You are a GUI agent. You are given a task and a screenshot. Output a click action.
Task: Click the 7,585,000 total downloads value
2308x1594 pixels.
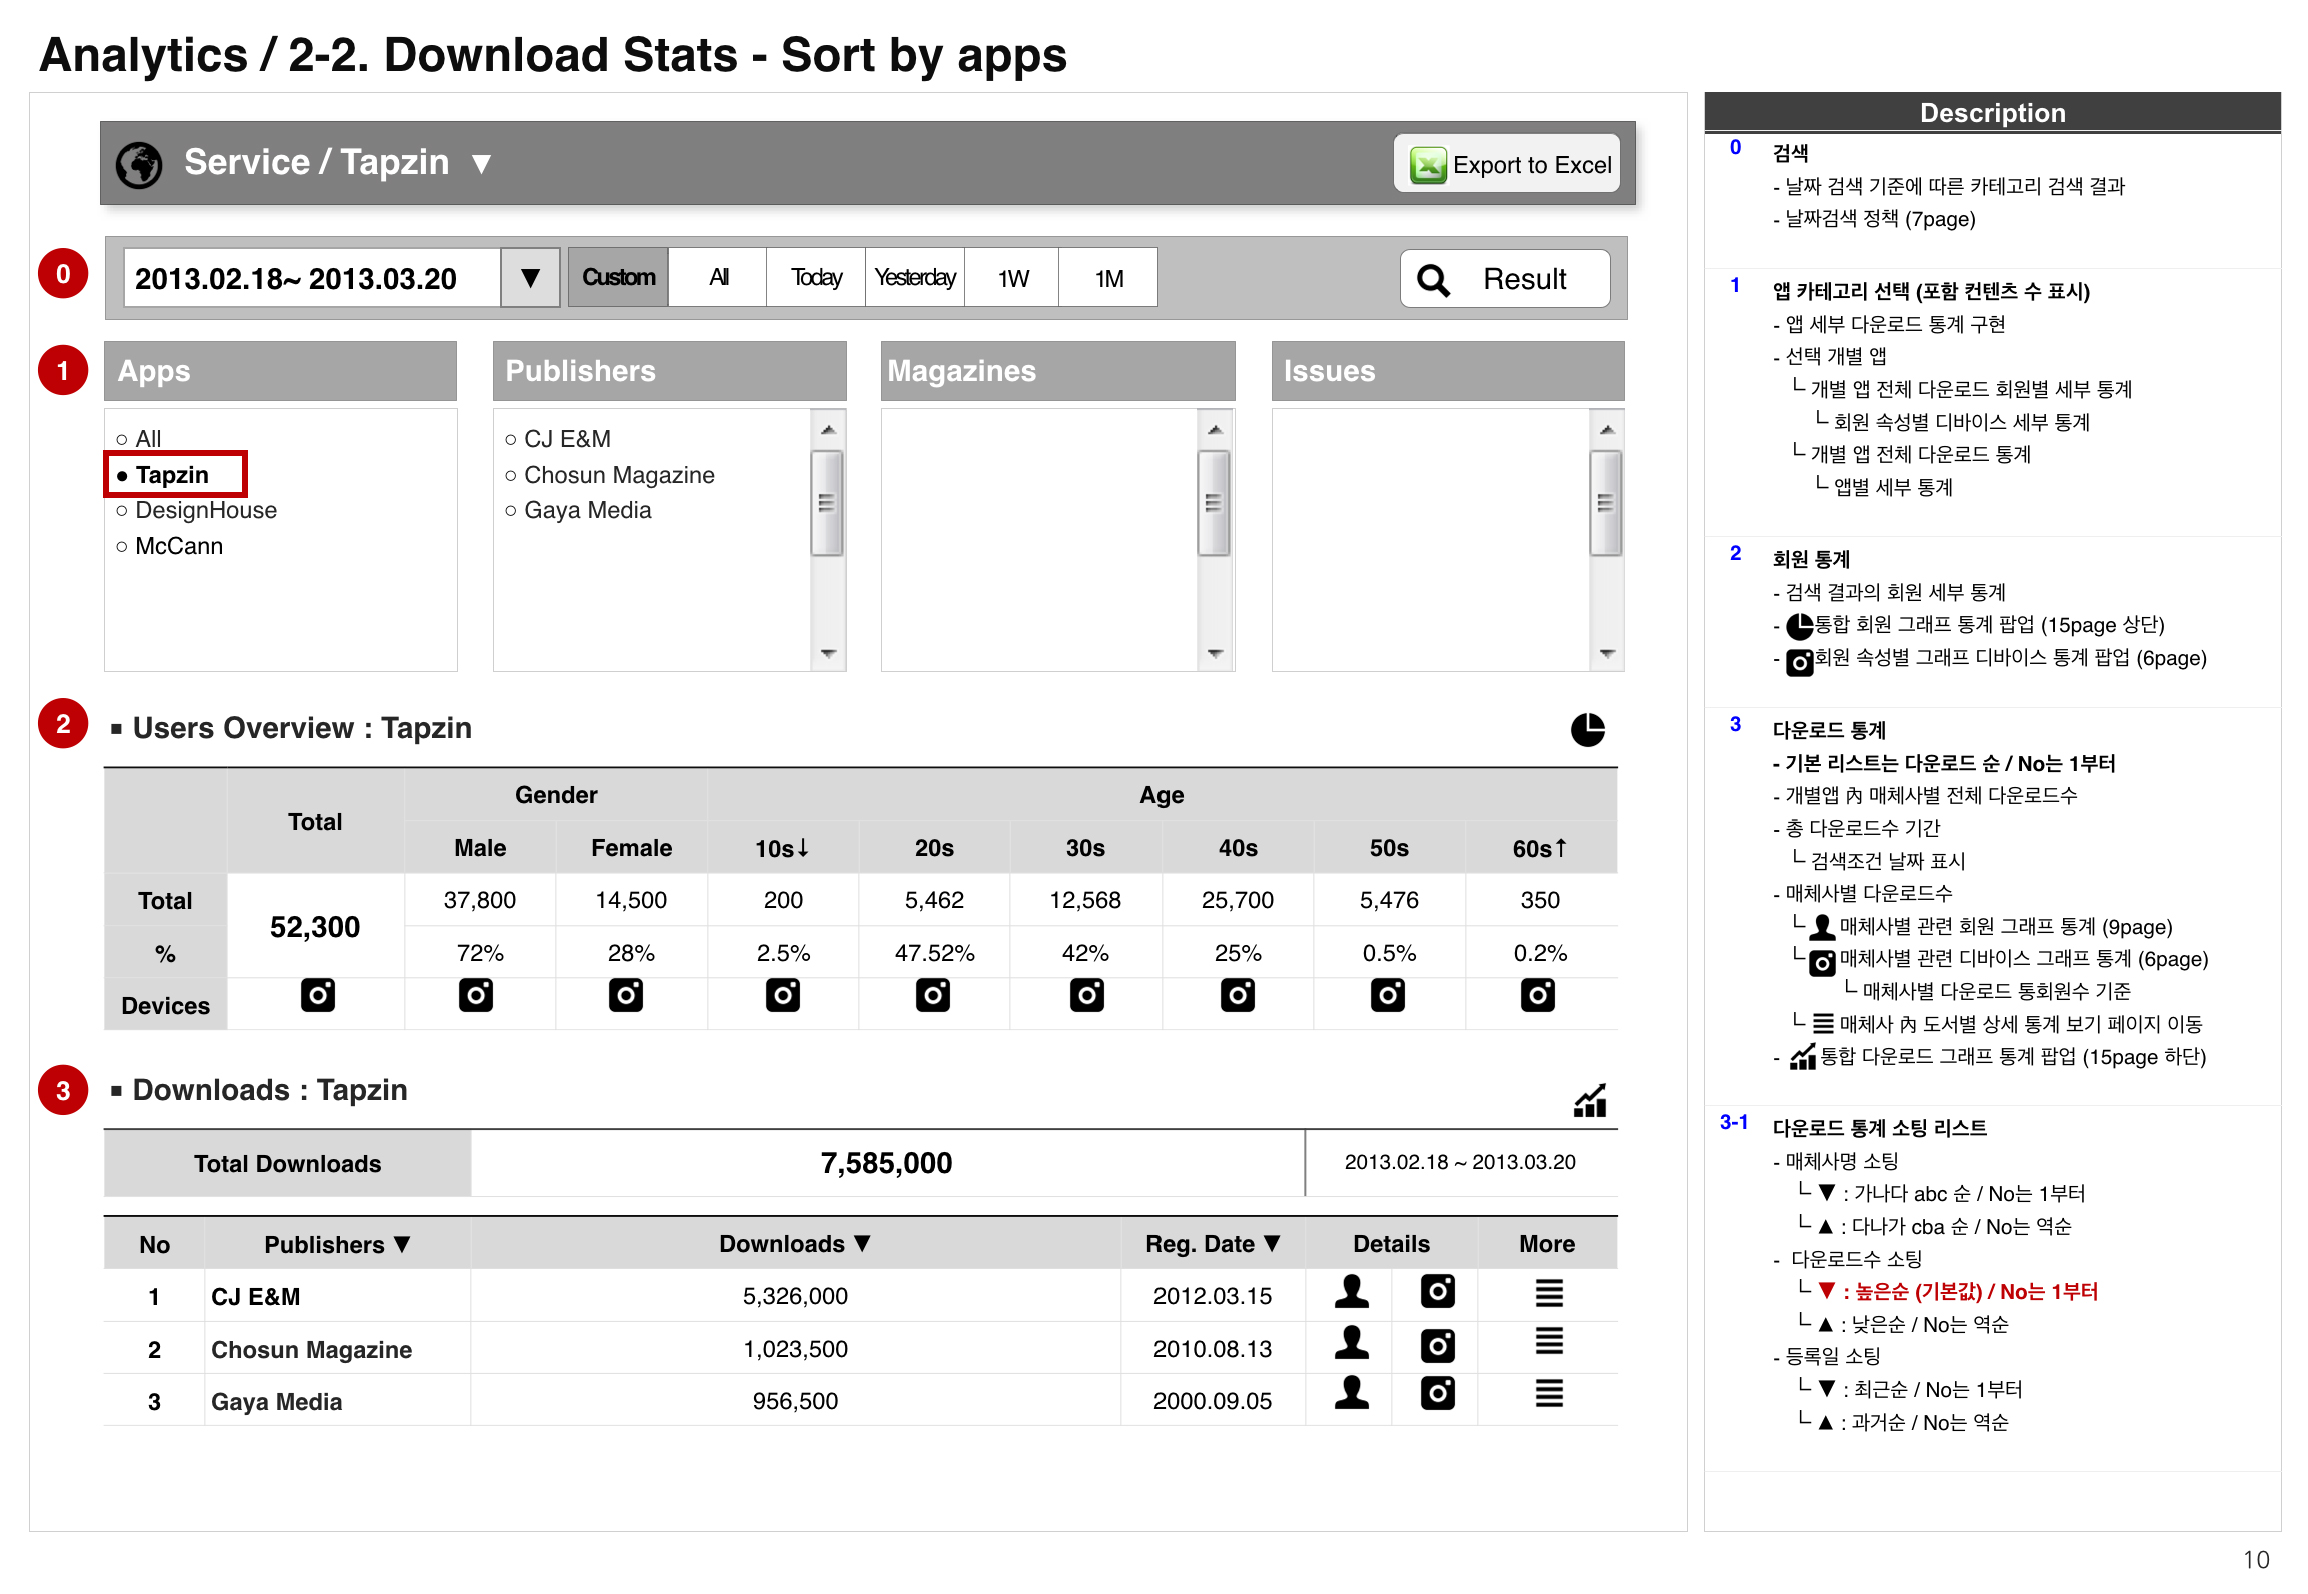[886, 1163]
